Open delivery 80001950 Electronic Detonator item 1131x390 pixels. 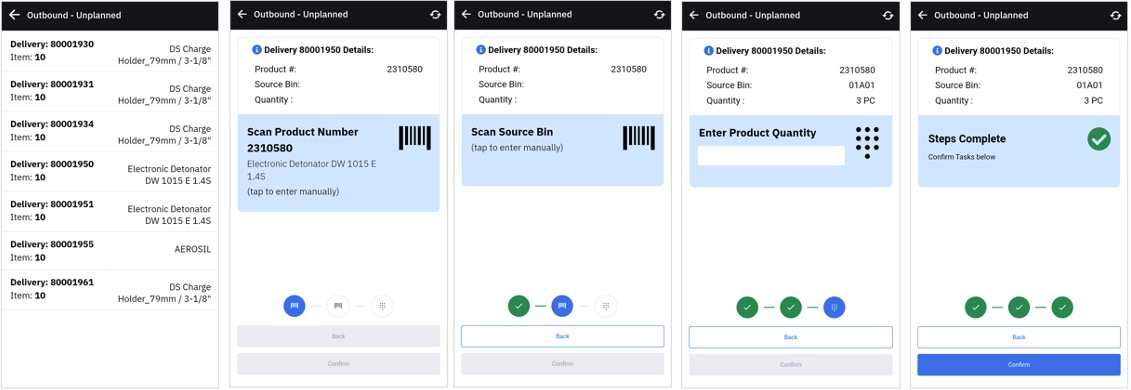click(x=110, y=171)
